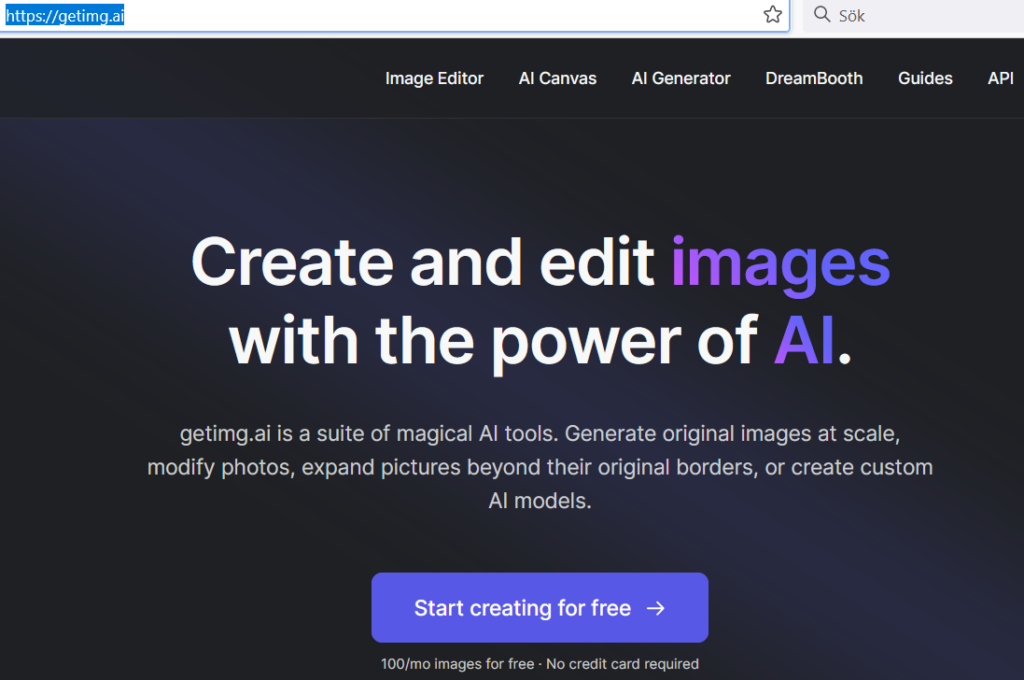This screenshot has height=680, width=1024.
Task: Bookmark this page with the star icon
Action: [773, 14]
